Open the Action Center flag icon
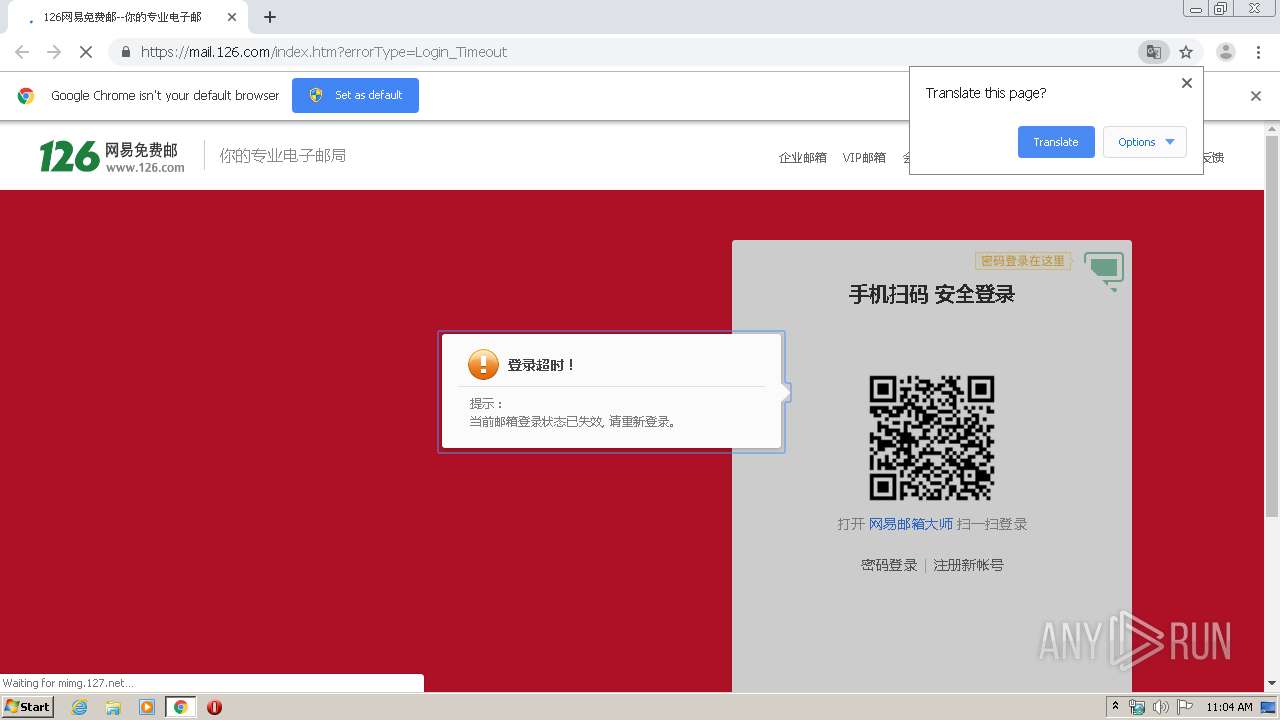Screen dimensions: 1280x720 tap(1184, 707)
